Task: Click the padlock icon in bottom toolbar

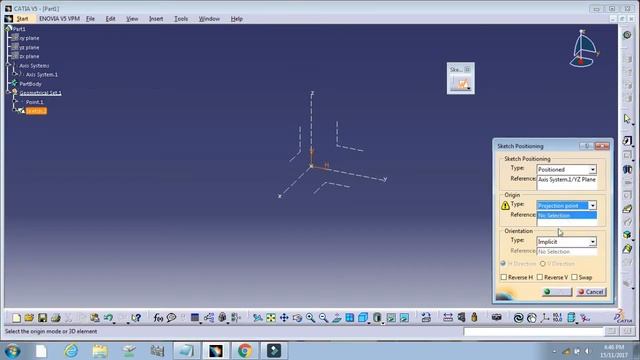Action: pyautogui.click(x=474, y=318)
